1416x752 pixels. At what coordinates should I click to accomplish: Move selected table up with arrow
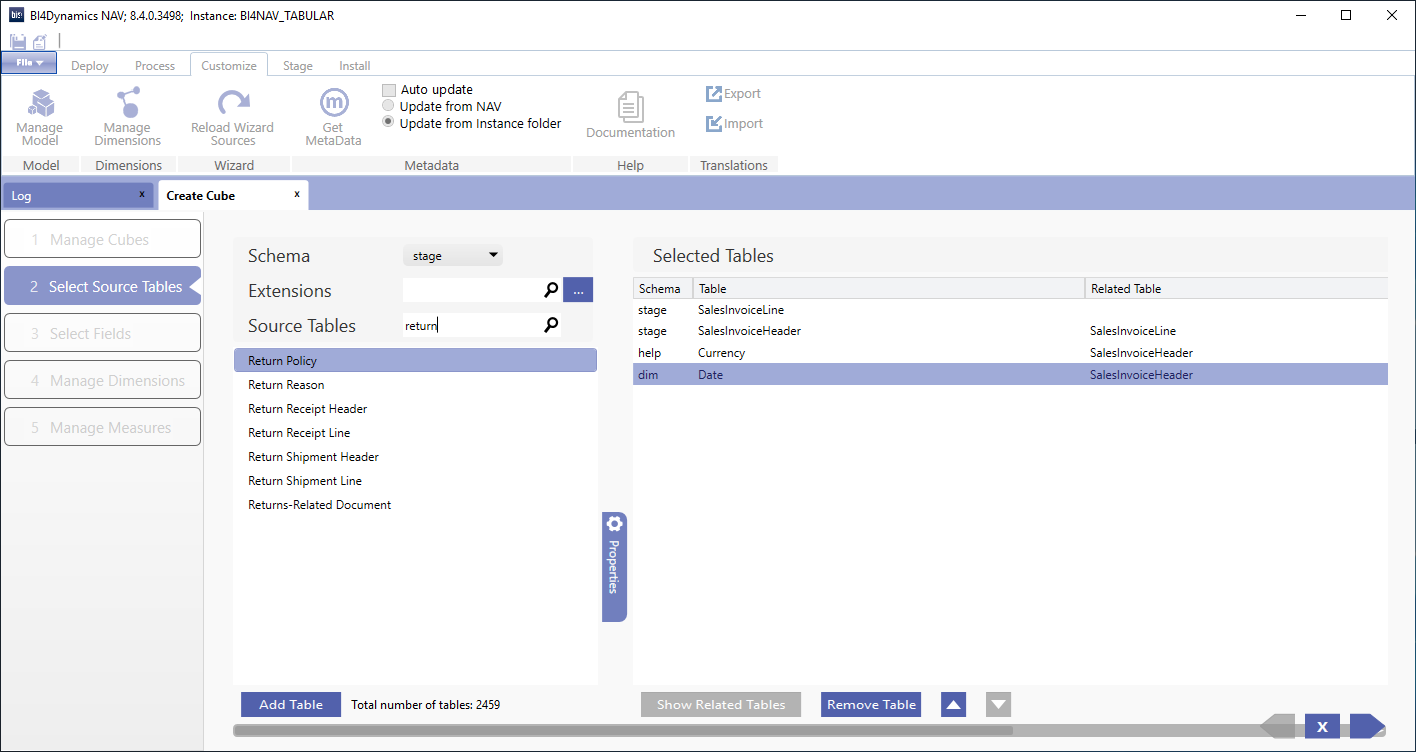pos(954,705)
